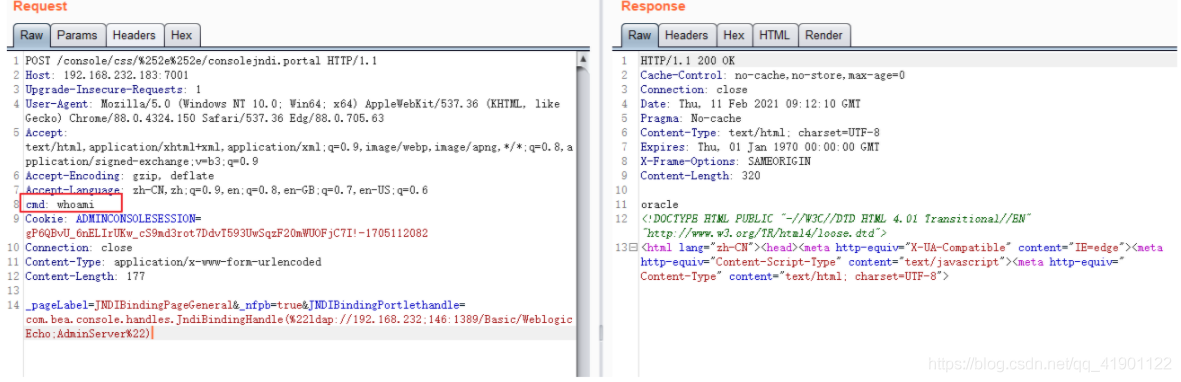Collapse the html tag fold marker on line 13
The width and height of the screenshot is (1181, 382).
click(x=632, y=248)
